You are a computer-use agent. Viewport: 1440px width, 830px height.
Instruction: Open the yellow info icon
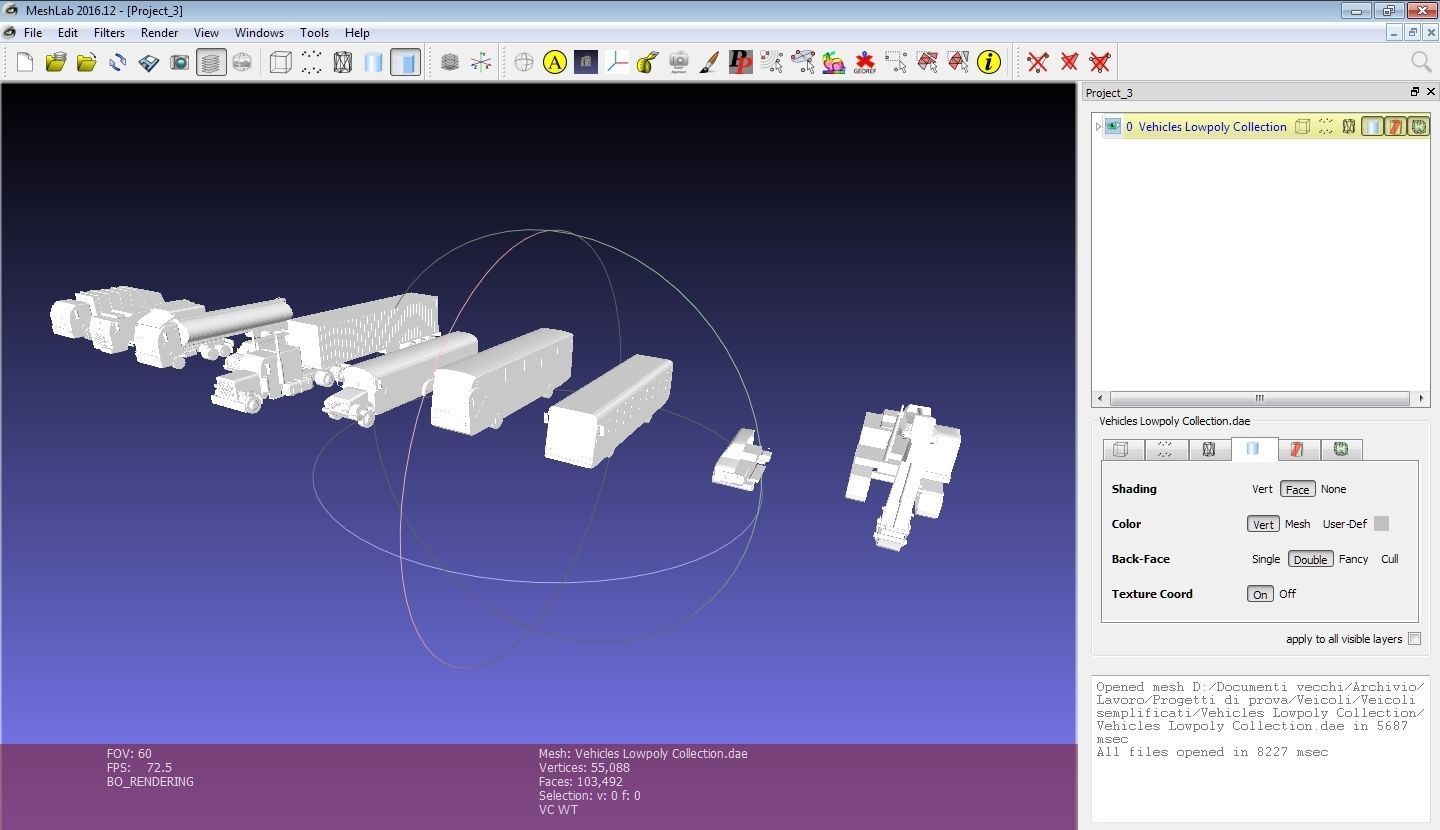[989, 62]
